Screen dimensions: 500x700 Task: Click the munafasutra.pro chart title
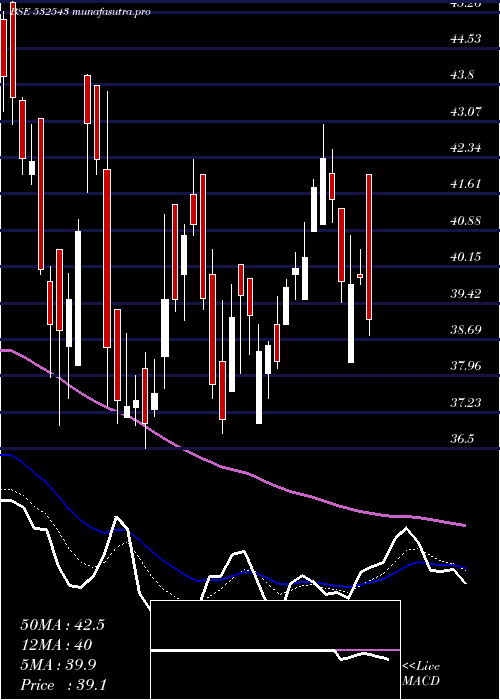click(x=80, y=12)
